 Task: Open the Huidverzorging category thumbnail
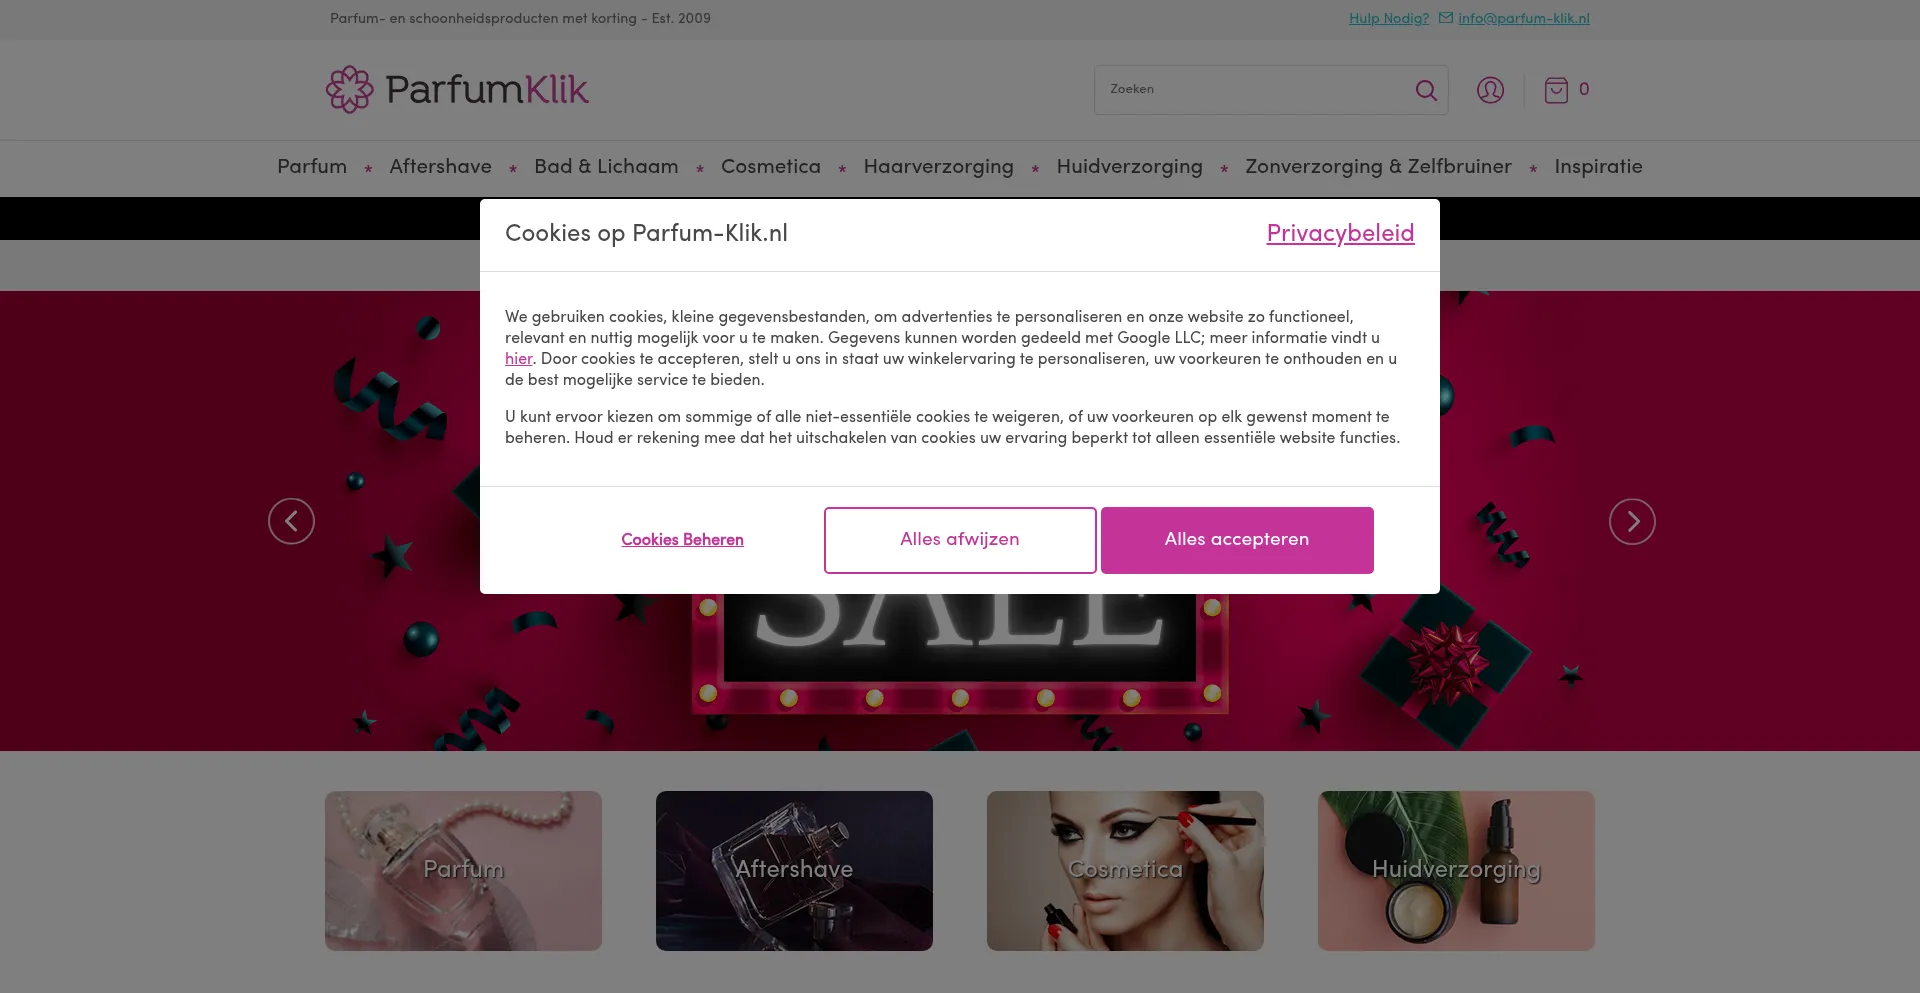[x=1456, y=871]
